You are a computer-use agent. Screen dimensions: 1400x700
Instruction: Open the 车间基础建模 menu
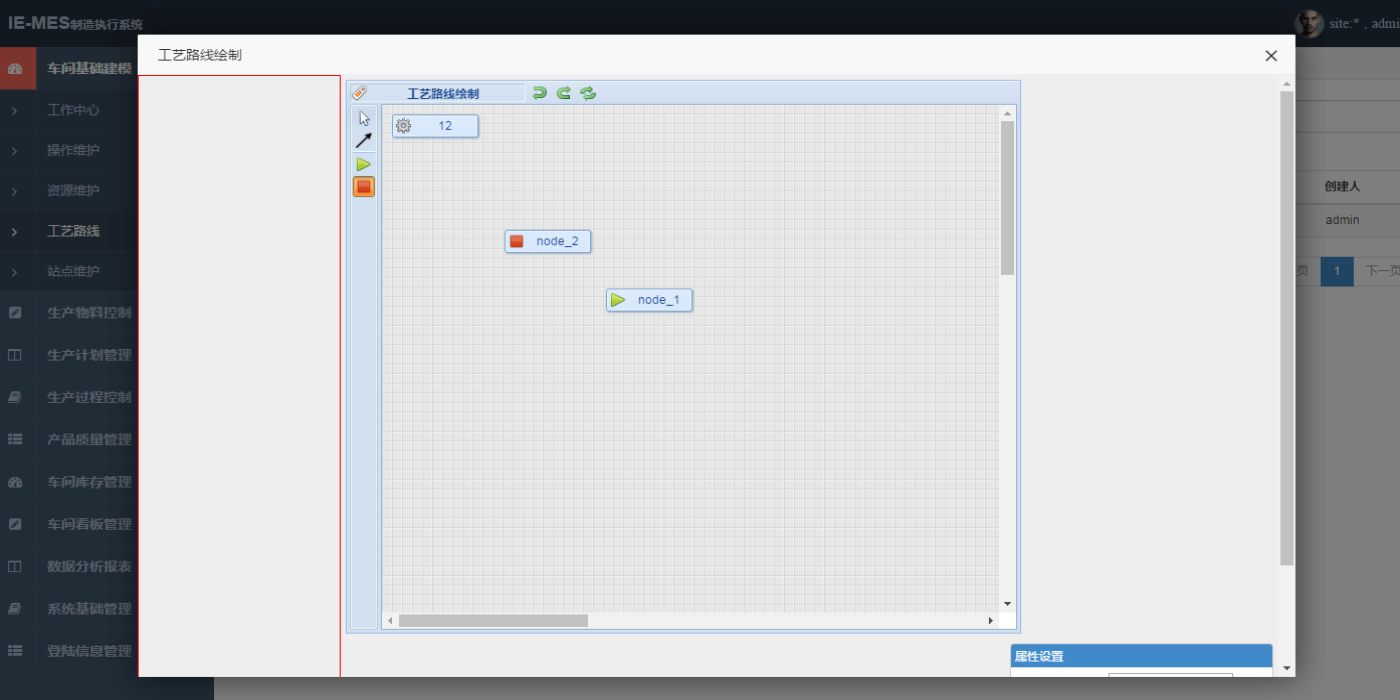click(x=89, y=69)
